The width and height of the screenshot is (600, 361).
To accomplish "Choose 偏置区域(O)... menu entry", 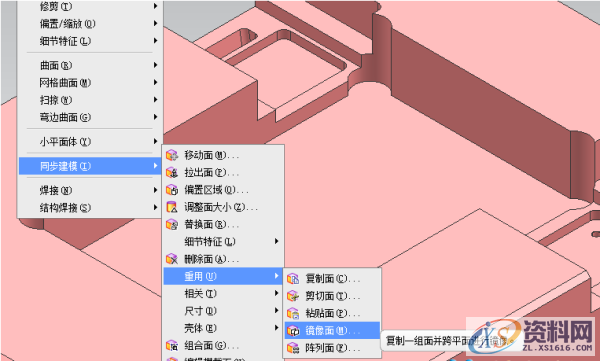I will tap(223, 190).
